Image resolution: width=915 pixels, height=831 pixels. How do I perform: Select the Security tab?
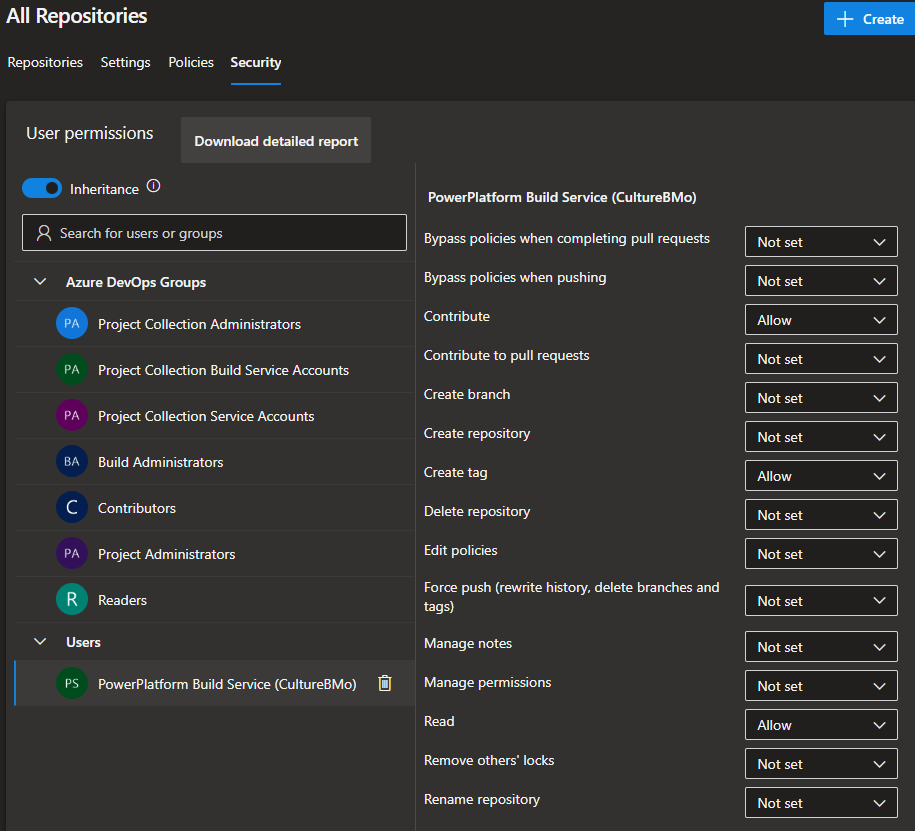coord(256,62)
